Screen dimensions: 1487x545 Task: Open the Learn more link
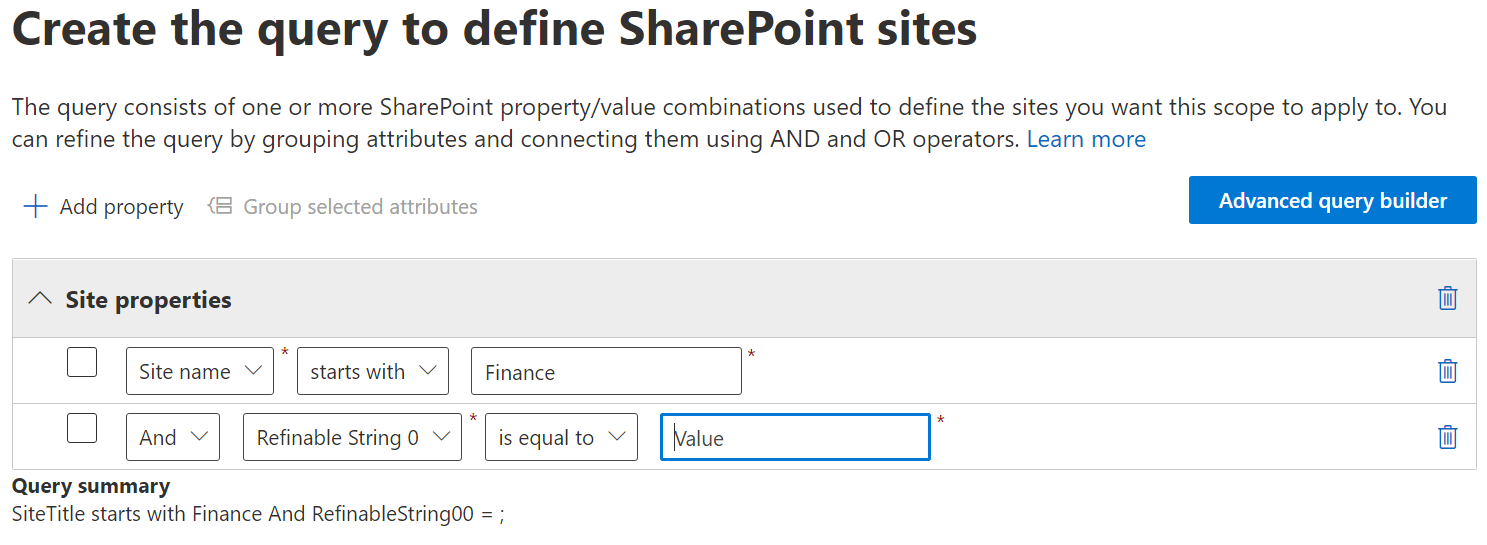[1086, 139]
